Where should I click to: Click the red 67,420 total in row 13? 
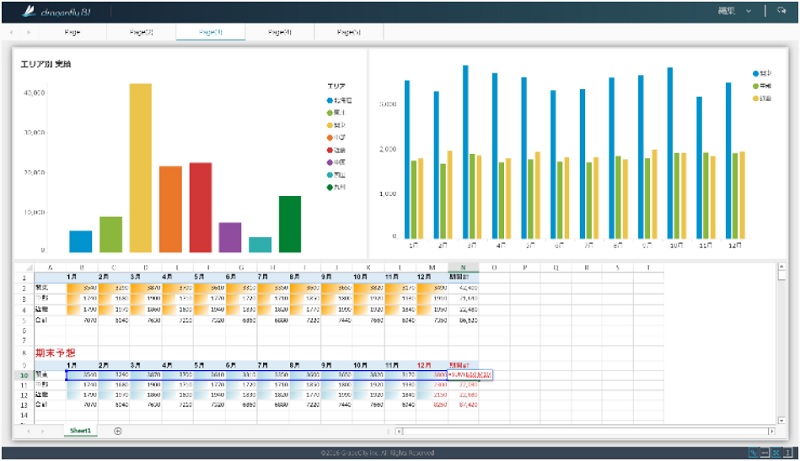(463, 405)
